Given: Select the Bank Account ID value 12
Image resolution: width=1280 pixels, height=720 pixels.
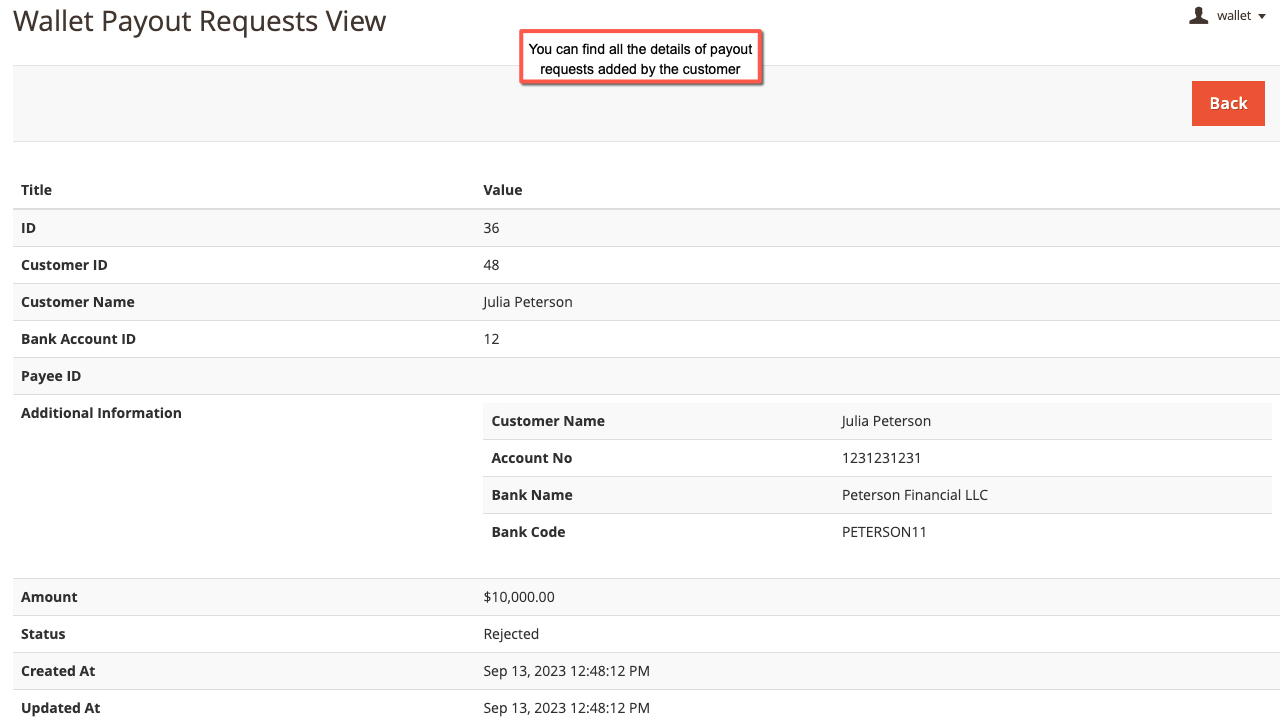Looking at the screenshot, I should coord(491,339).
